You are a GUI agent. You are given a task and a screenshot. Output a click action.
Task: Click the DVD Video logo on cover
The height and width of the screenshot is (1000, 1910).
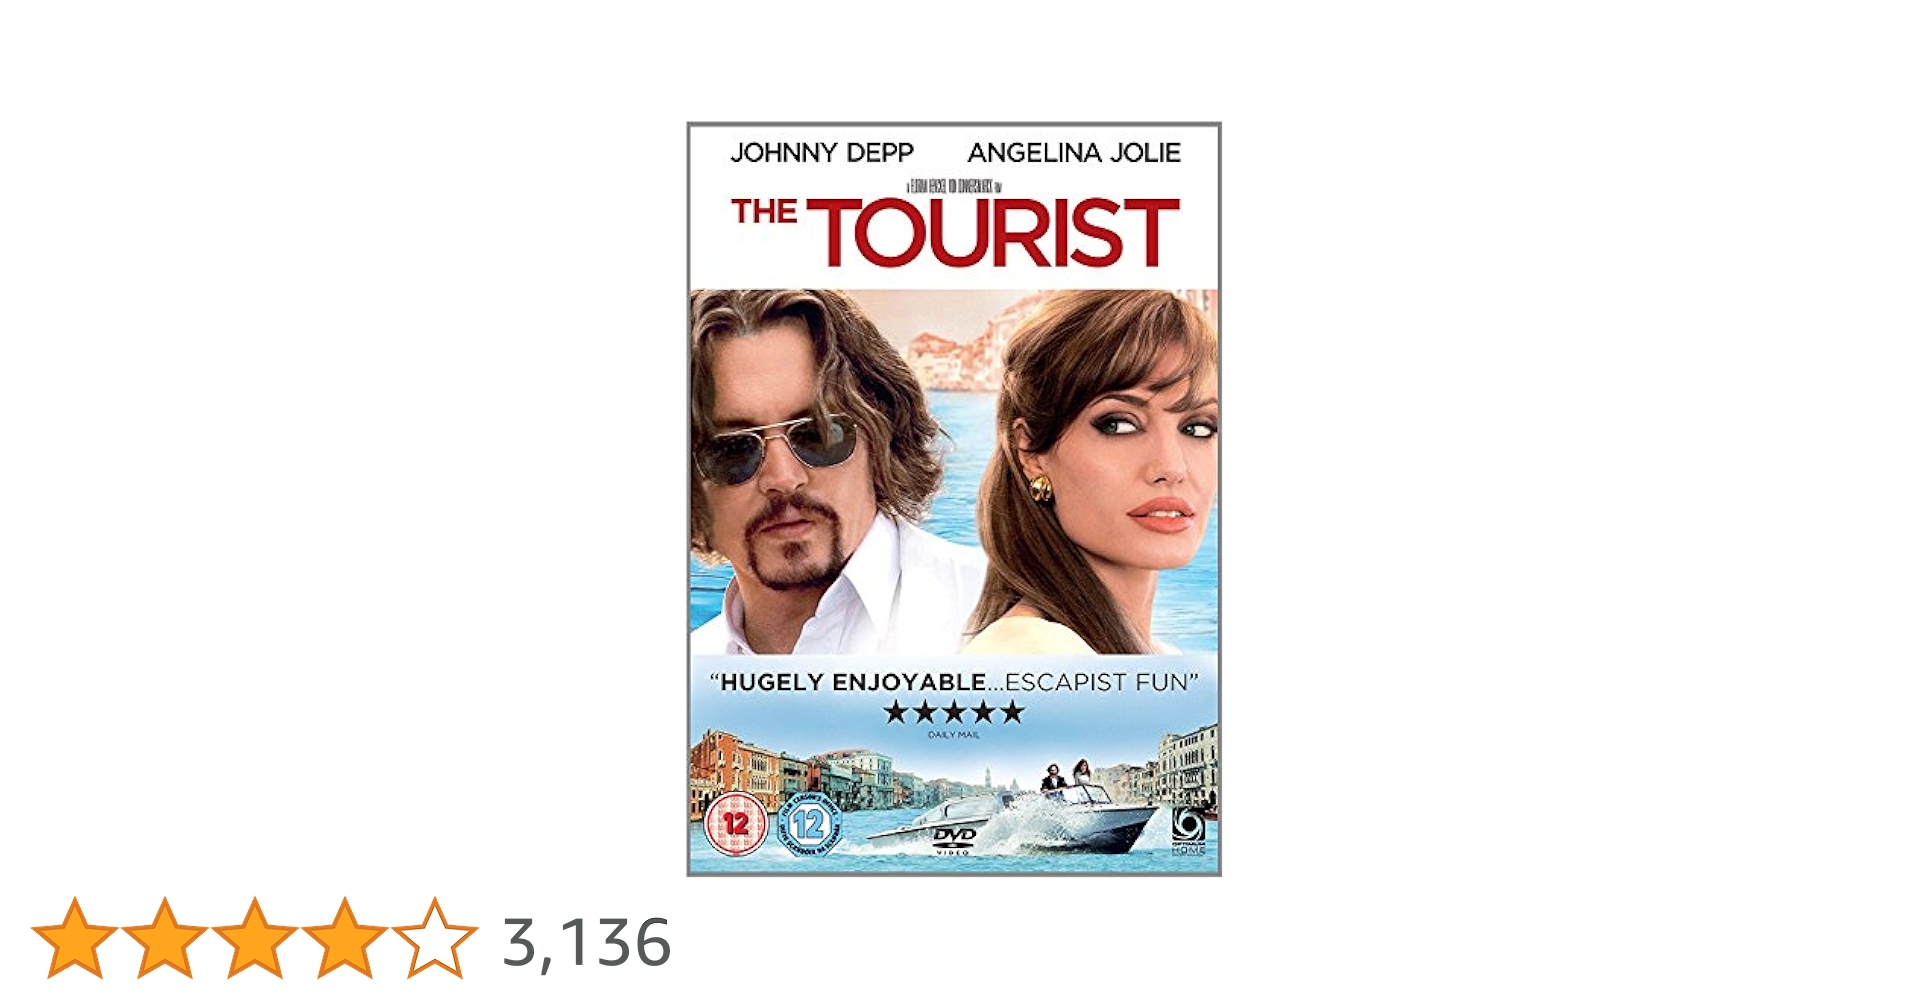(953, 840)
